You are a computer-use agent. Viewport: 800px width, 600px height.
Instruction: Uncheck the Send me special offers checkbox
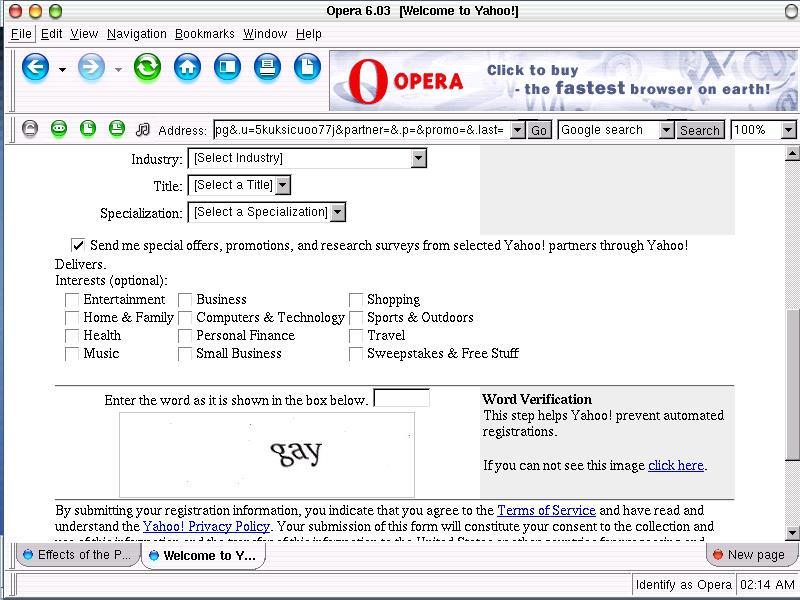pyautogui.click(x=78, y=245)
